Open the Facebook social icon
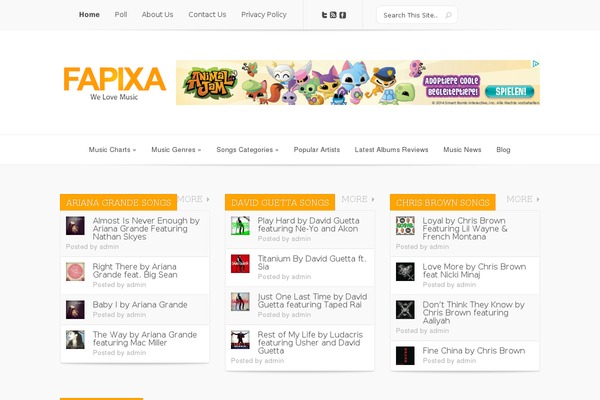 pos(342,15)
